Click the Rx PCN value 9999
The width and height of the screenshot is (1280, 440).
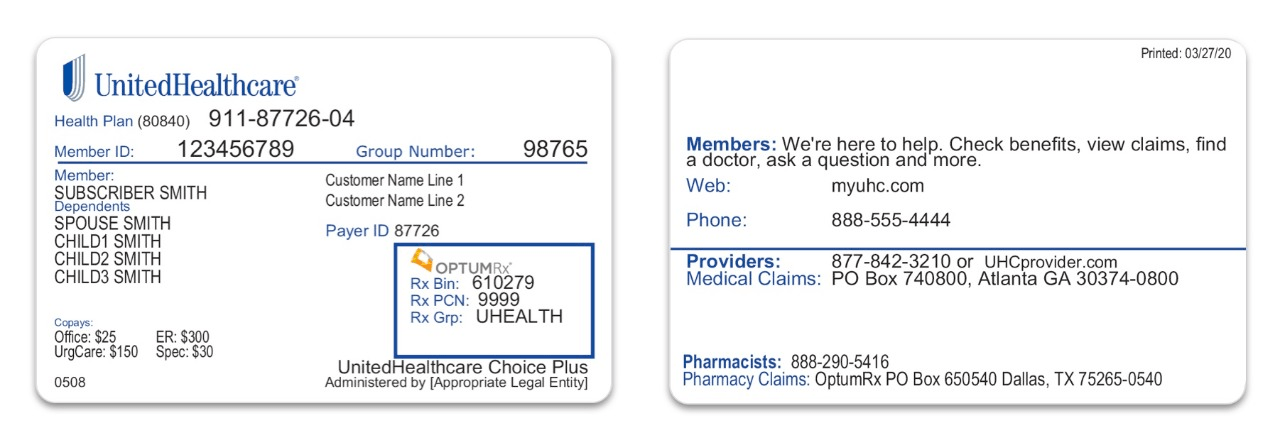499,299
